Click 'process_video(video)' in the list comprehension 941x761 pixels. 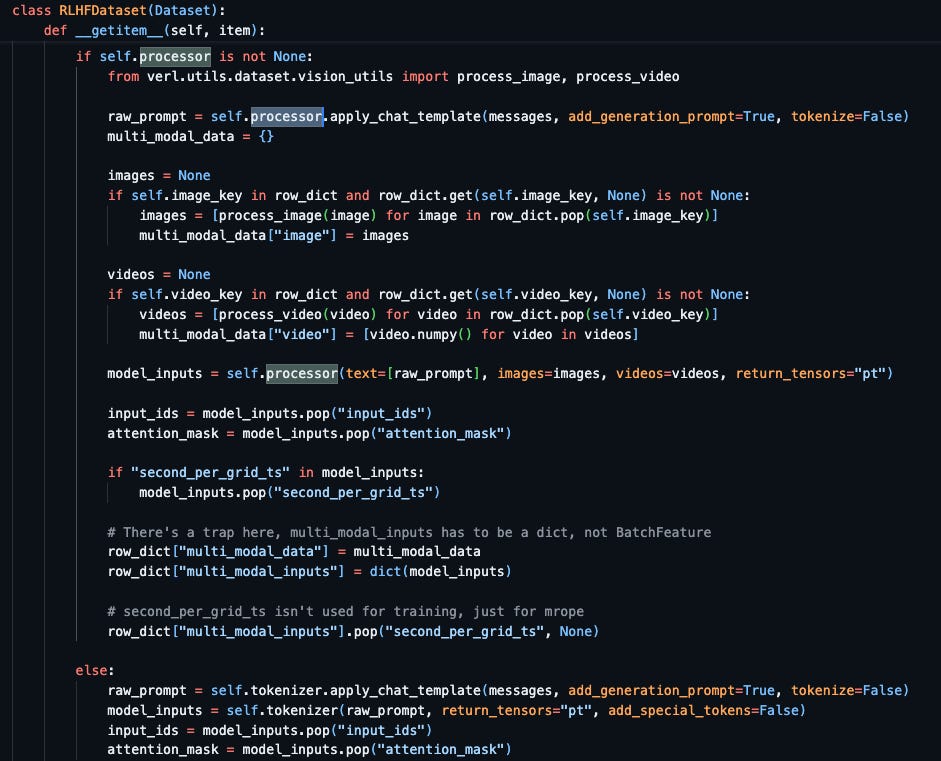click(x=298, y=314)
